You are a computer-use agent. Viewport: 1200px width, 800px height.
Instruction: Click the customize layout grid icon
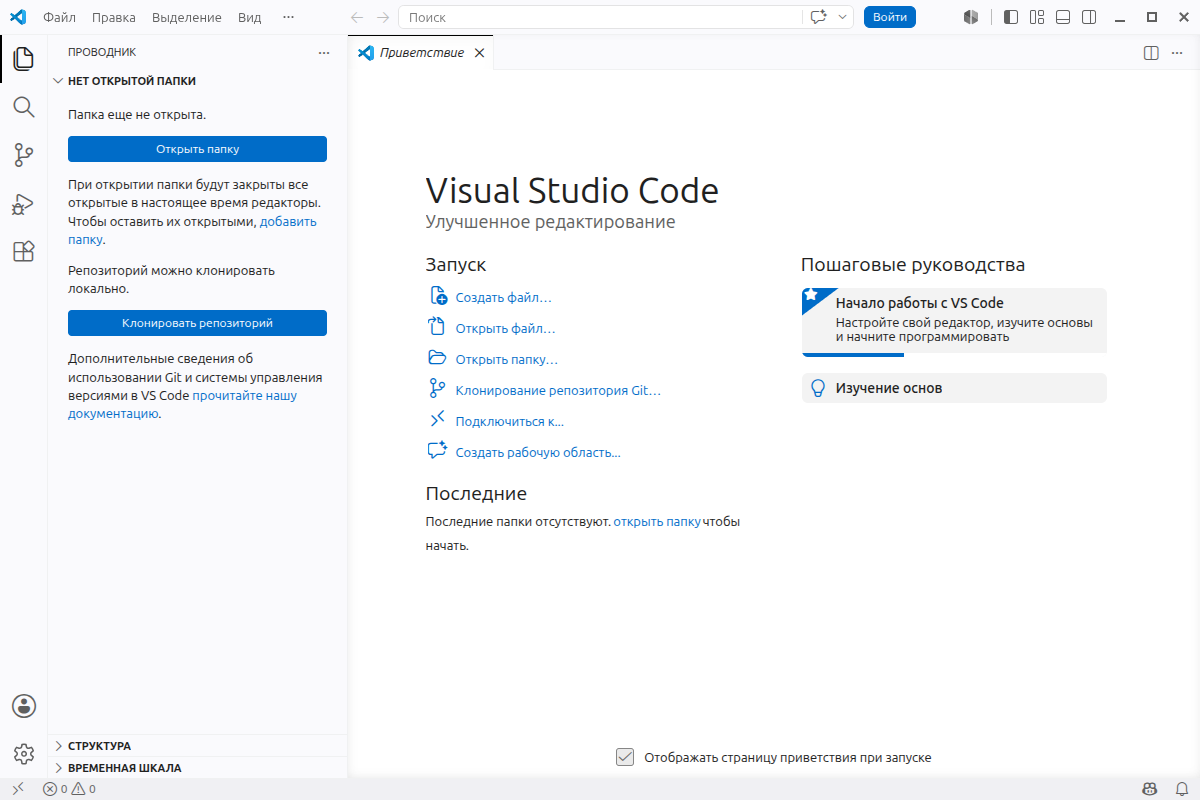1037,17
